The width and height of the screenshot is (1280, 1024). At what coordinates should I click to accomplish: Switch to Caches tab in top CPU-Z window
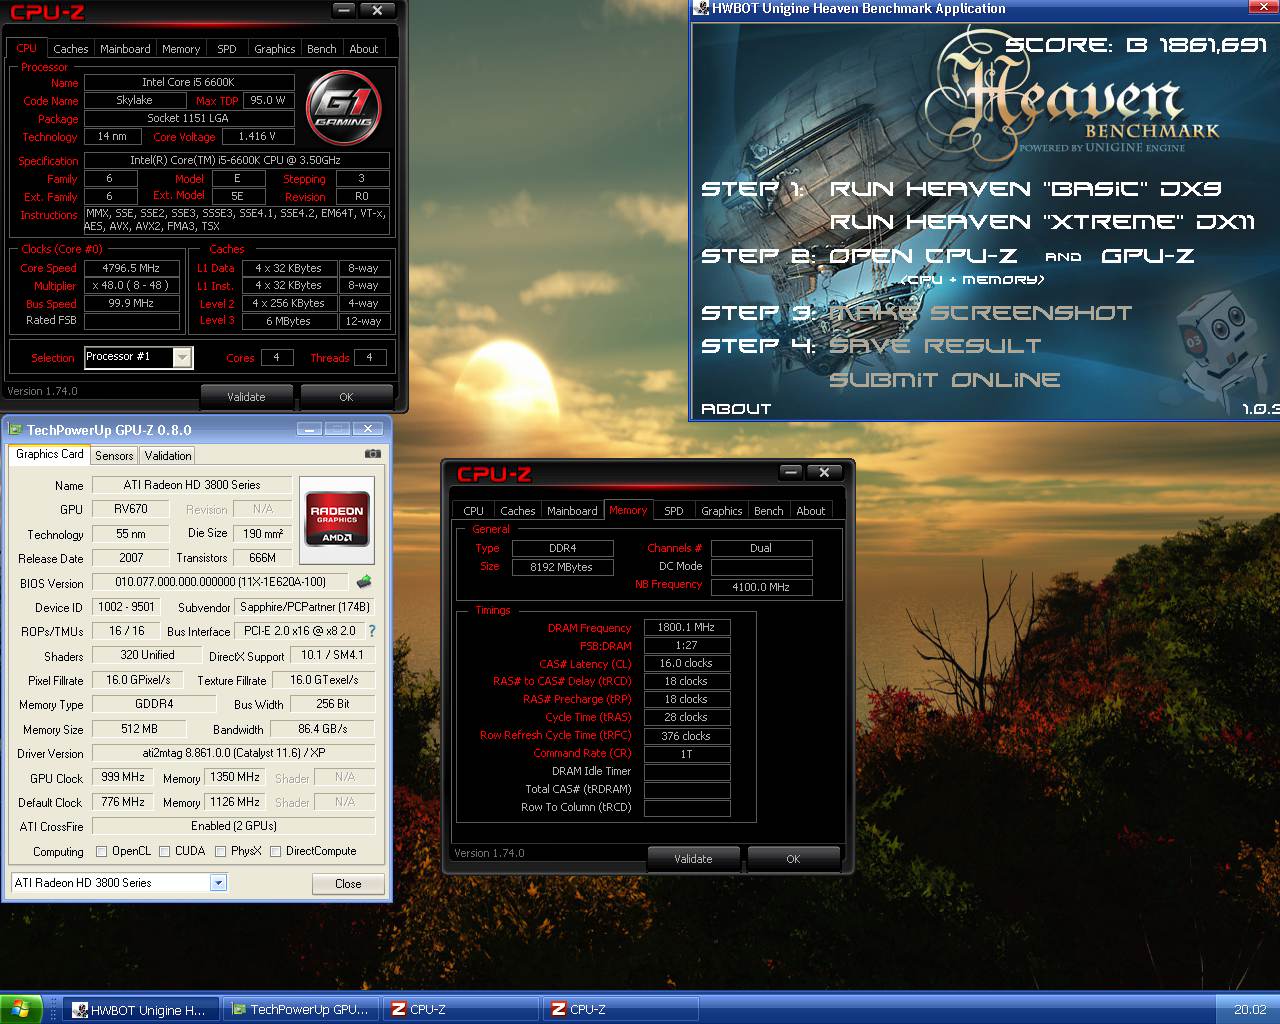[70, 49]
